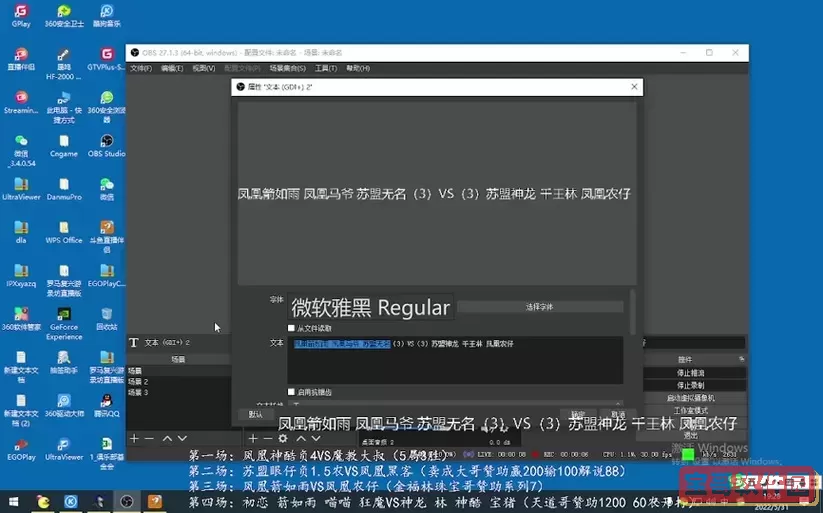823x513 pixels.
Task: Launch the 360安全浏览器 desktop shortcut
Action: (107, 107)
